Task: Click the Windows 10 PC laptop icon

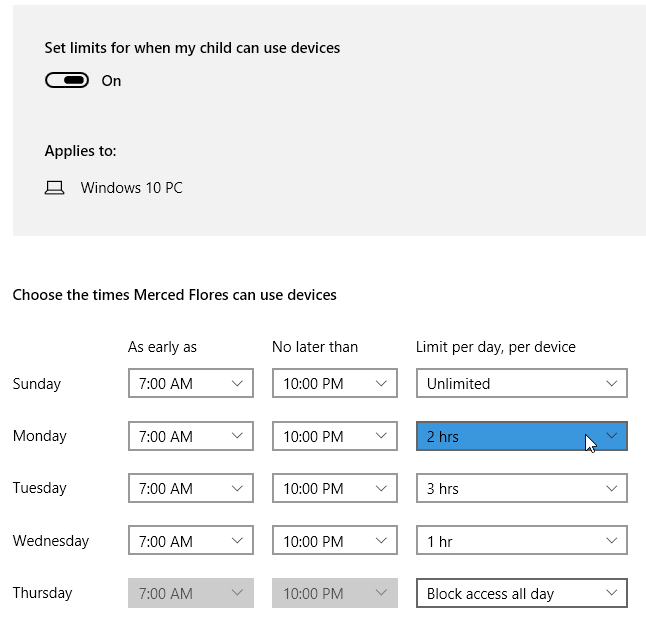Action: tap(55, 188)
